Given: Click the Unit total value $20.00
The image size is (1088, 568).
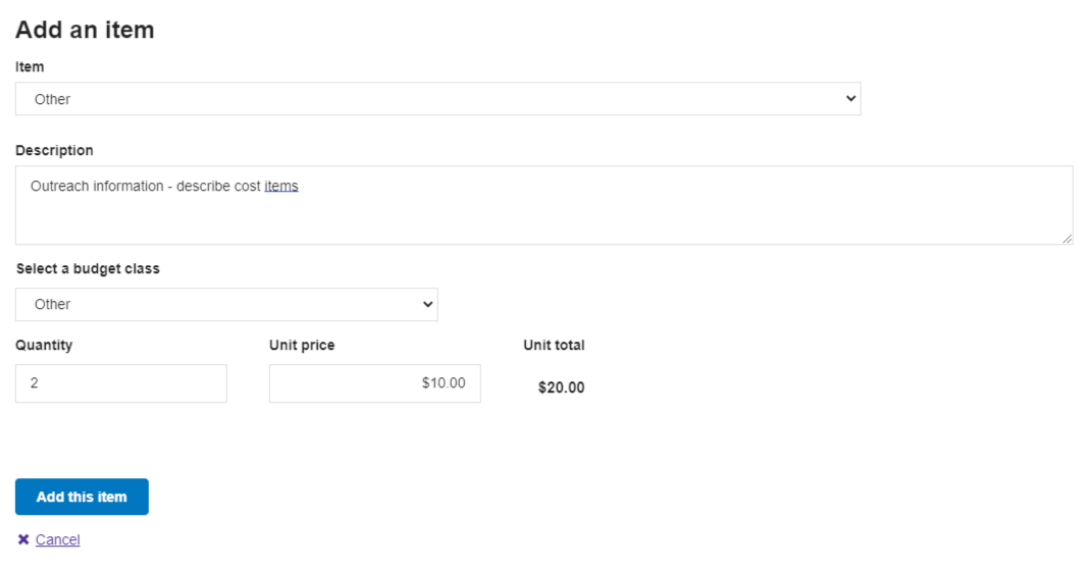Looking at the screenshot, I should click(x=561, y=388).
